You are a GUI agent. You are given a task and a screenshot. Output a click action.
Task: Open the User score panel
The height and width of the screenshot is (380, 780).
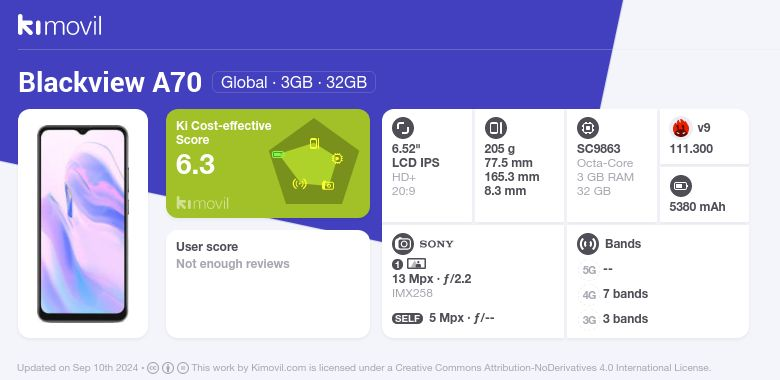coord(268,284)
